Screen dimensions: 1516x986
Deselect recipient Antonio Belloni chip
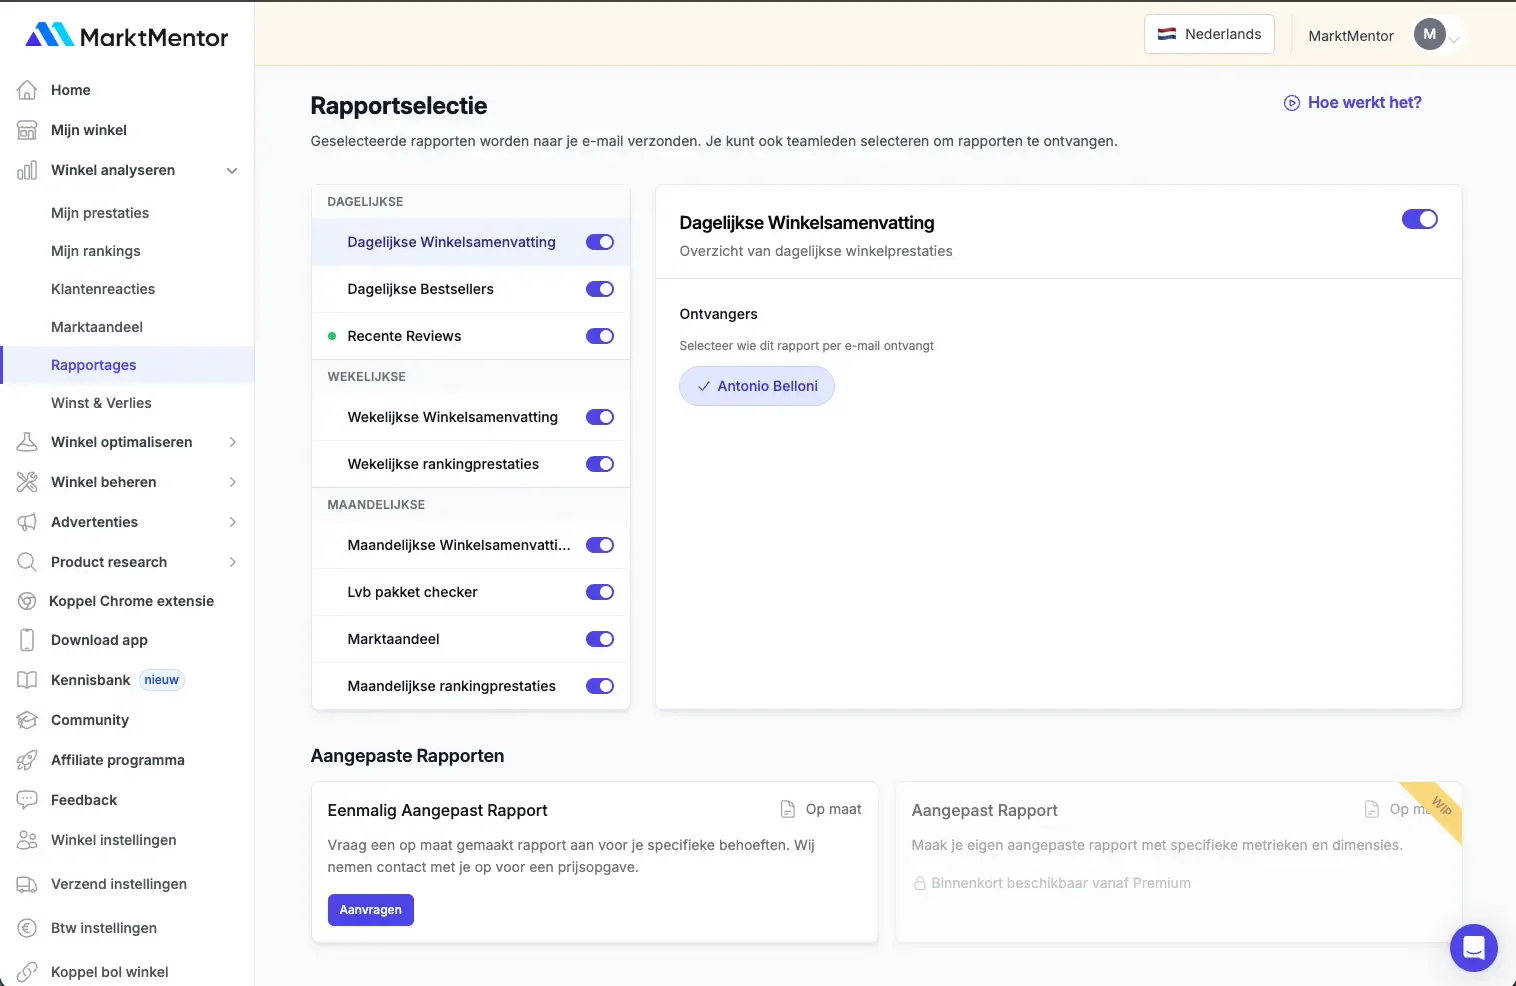[757, 386]
